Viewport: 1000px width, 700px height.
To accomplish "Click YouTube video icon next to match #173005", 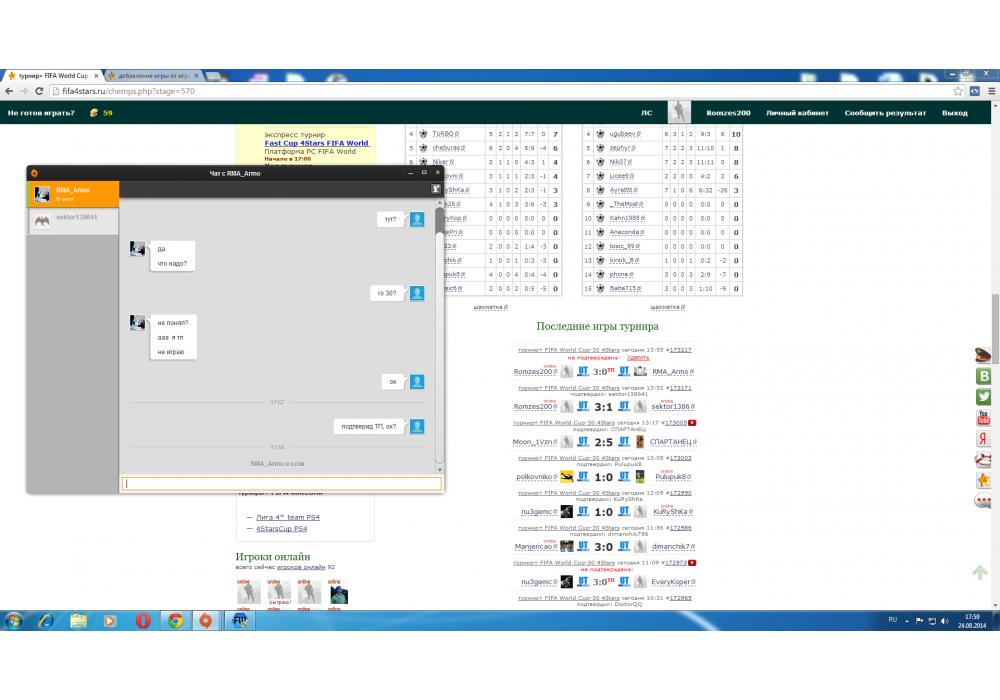I will (x=693, y=423).
